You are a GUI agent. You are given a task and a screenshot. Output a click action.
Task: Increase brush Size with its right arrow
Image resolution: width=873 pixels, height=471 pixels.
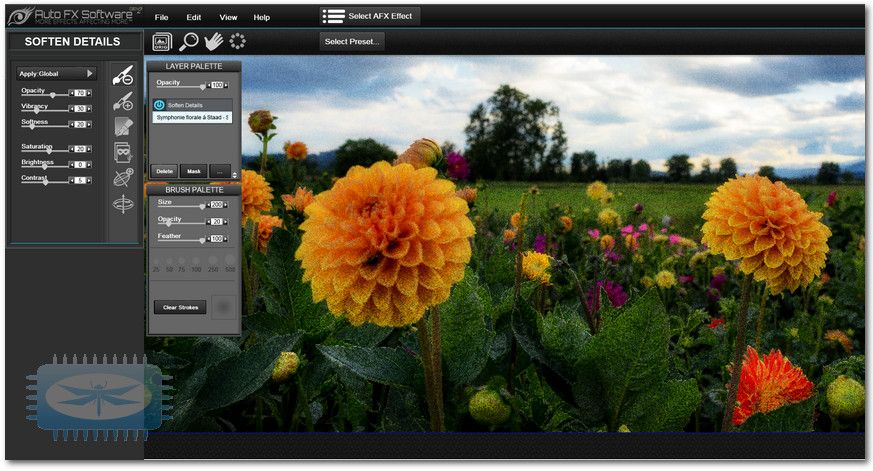click(226, 205)
